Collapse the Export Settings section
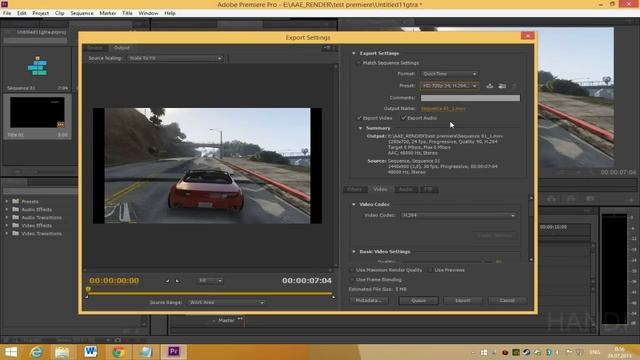This screenshot has width=640, height=360. click(x=354, y=53)
